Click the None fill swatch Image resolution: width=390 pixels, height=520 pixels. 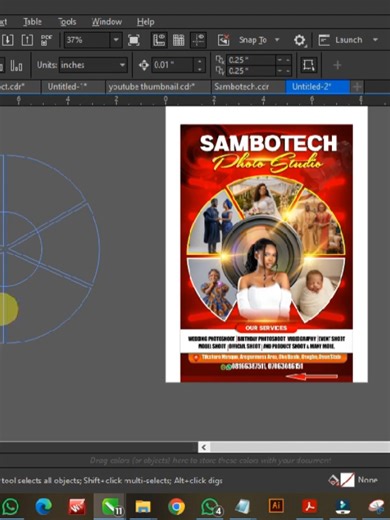point(347,480)
